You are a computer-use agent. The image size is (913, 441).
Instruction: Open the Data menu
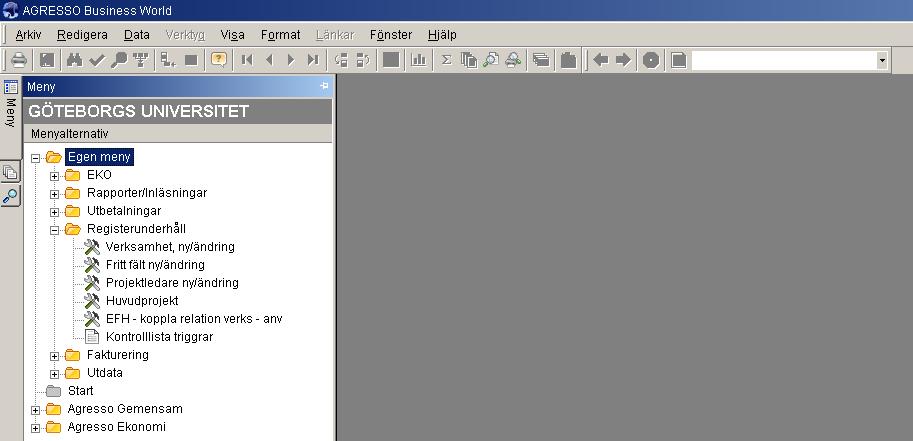click(x=137, y=35)
